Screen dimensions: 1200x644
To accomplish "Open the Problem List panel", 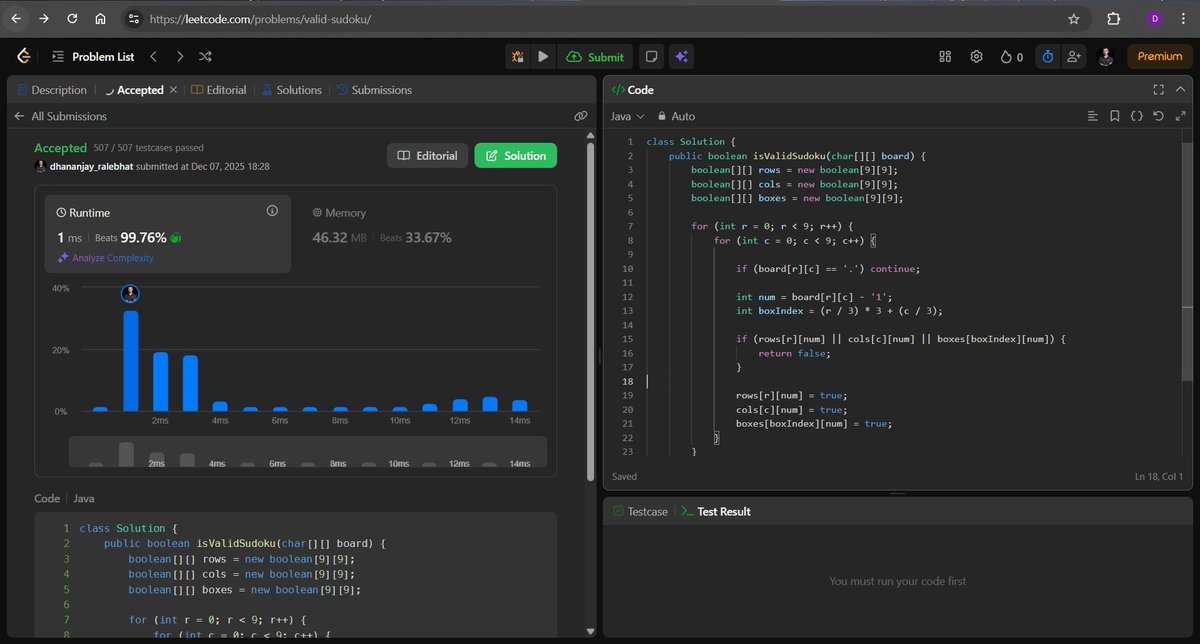I will click(x=93, y=57).
